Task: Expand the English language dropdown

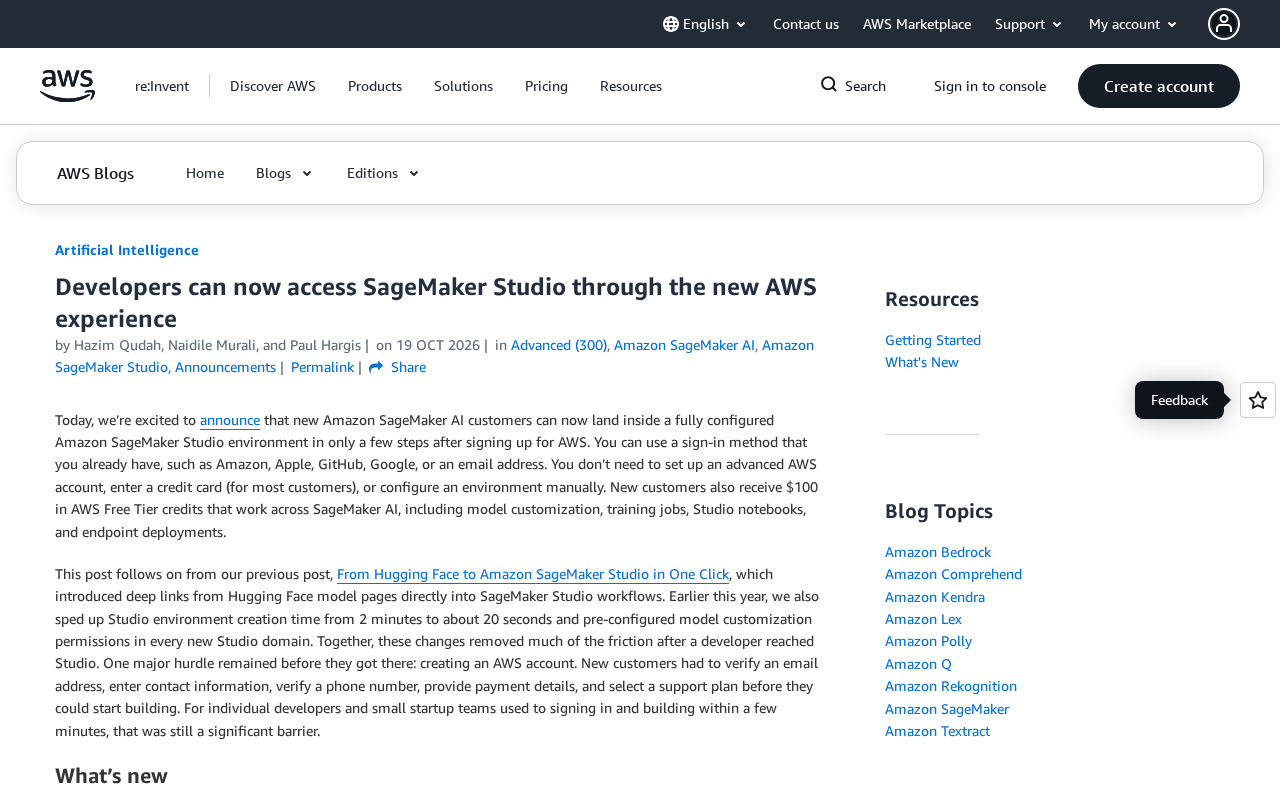Action: click(x=705, y=24)
